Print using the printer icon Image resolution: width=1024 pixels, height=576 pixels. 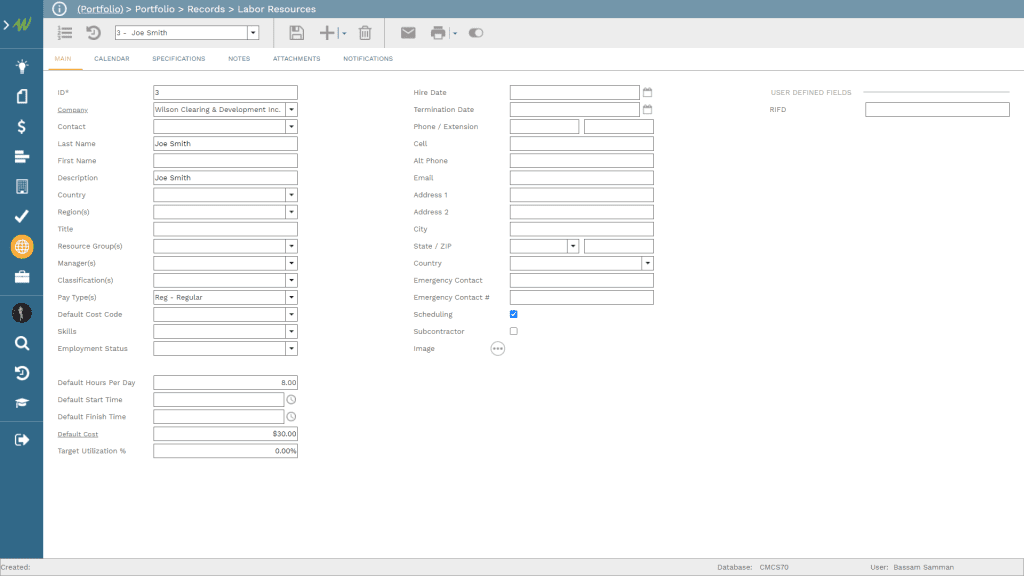[438, 33]
